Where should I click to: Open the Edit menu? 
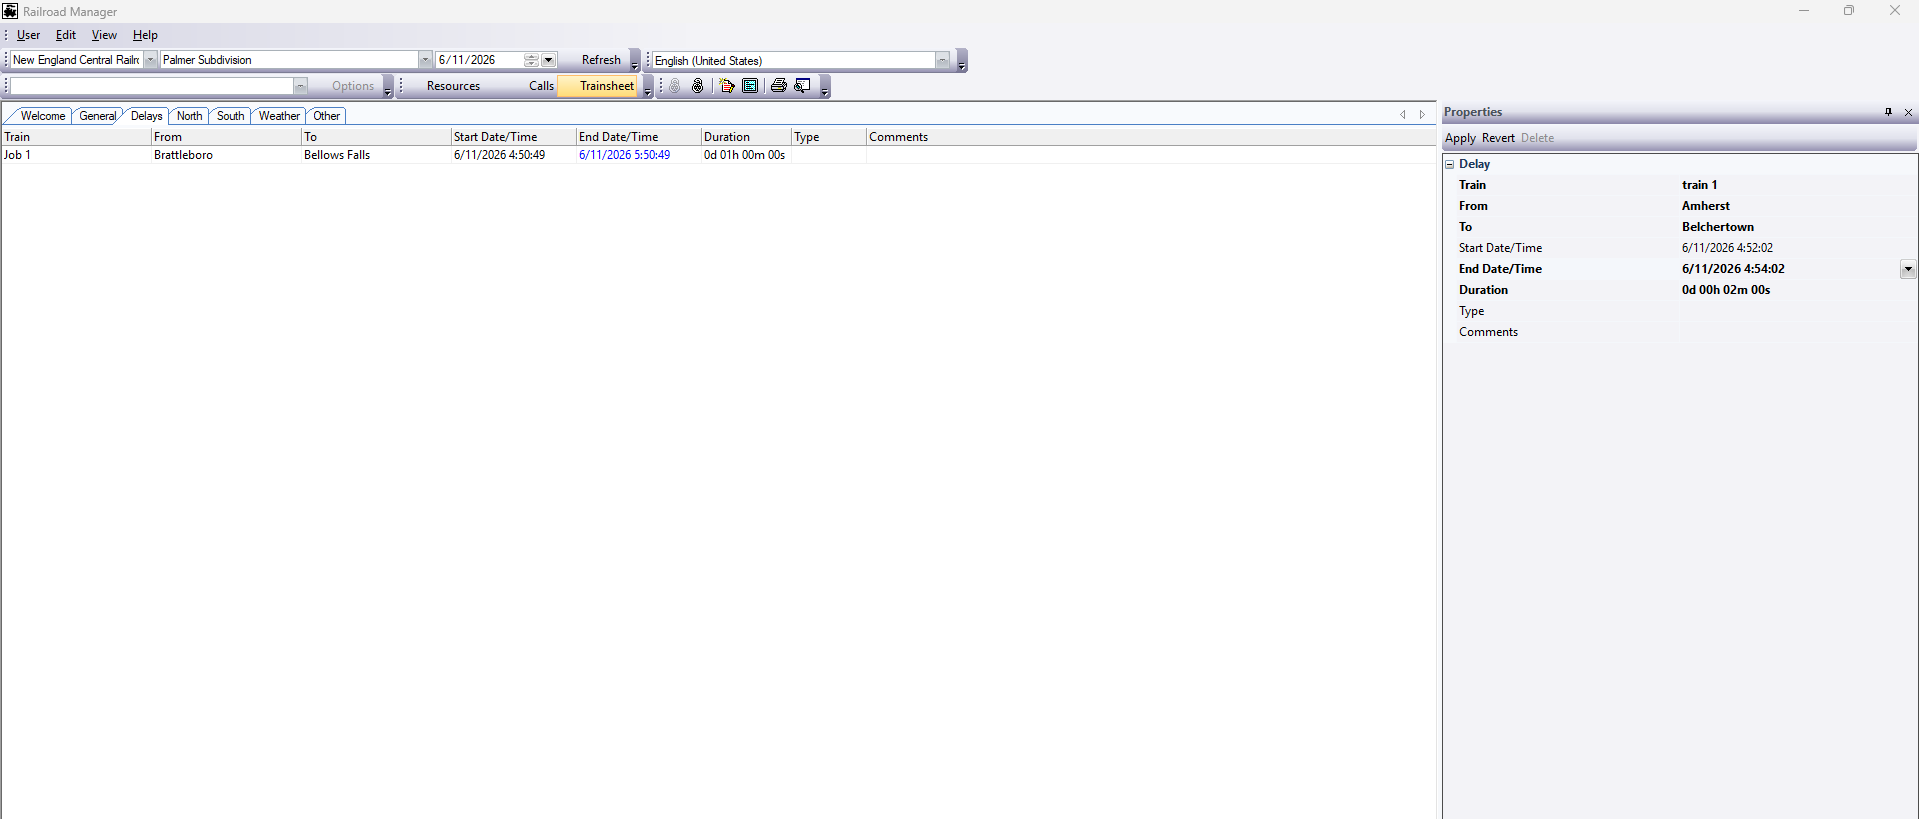(x=66, y=35)
